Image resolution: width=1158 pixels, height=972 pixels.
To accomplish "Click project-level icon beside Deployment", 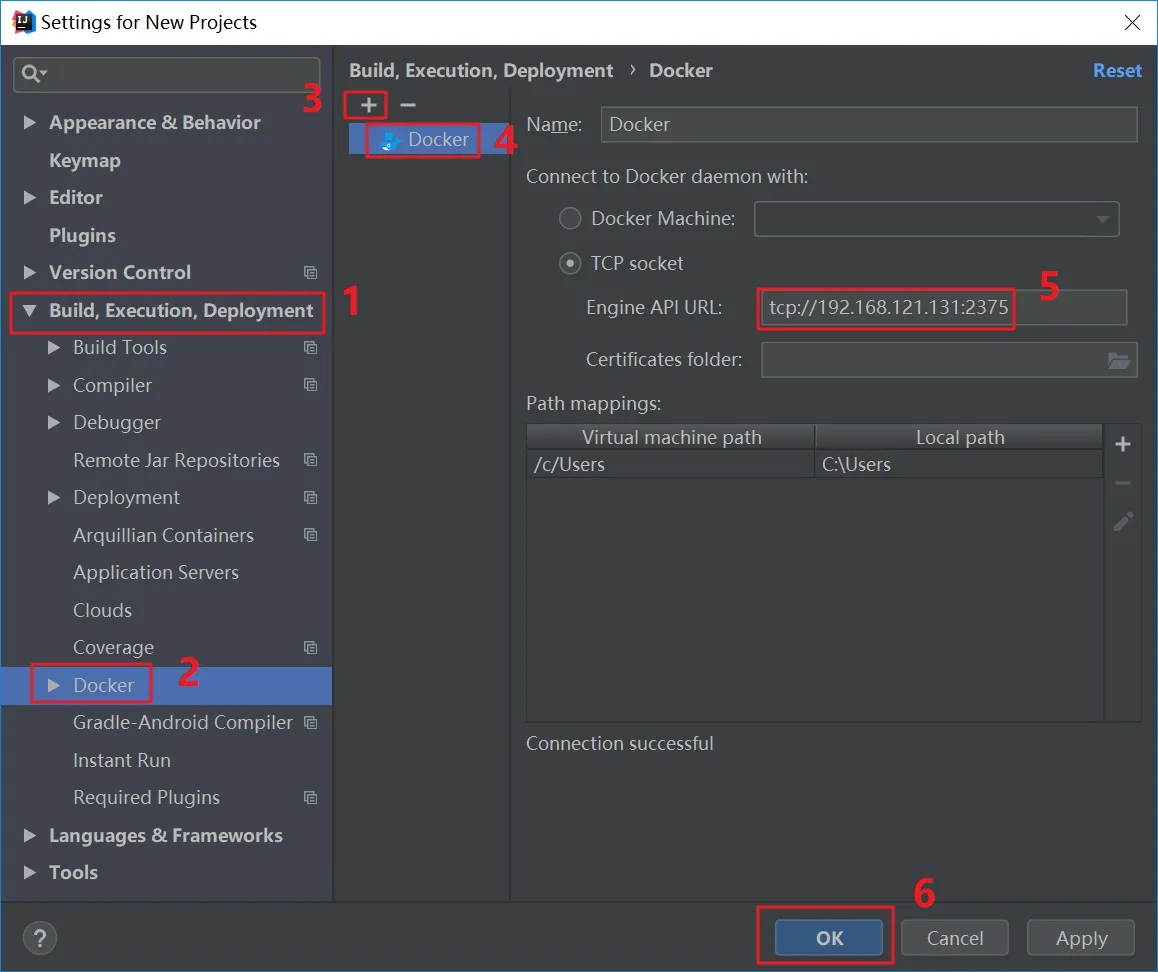I will tap(310, 498).
